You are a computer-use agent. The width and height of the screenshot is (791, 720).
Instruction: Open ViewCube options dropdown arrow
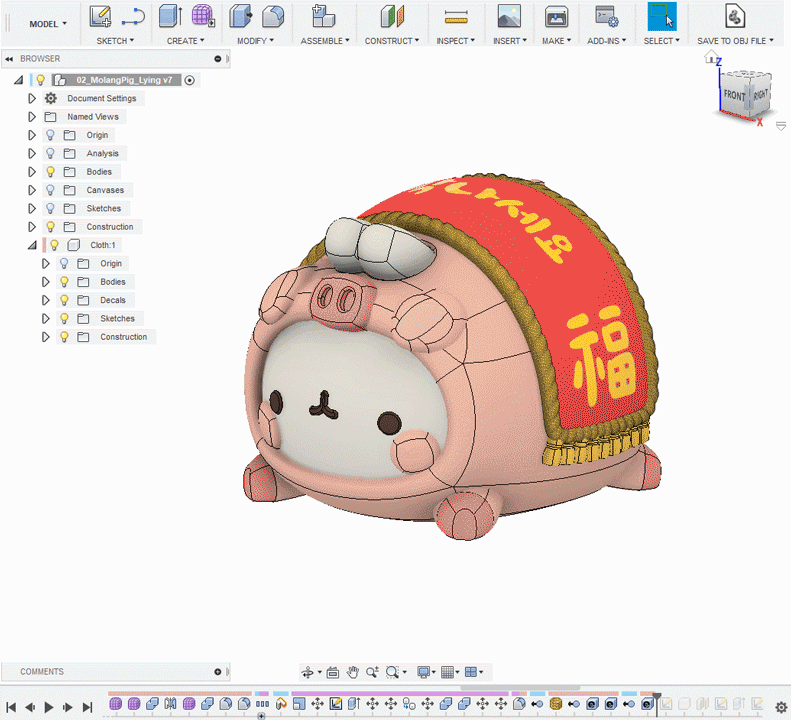[x=780, y=126]
